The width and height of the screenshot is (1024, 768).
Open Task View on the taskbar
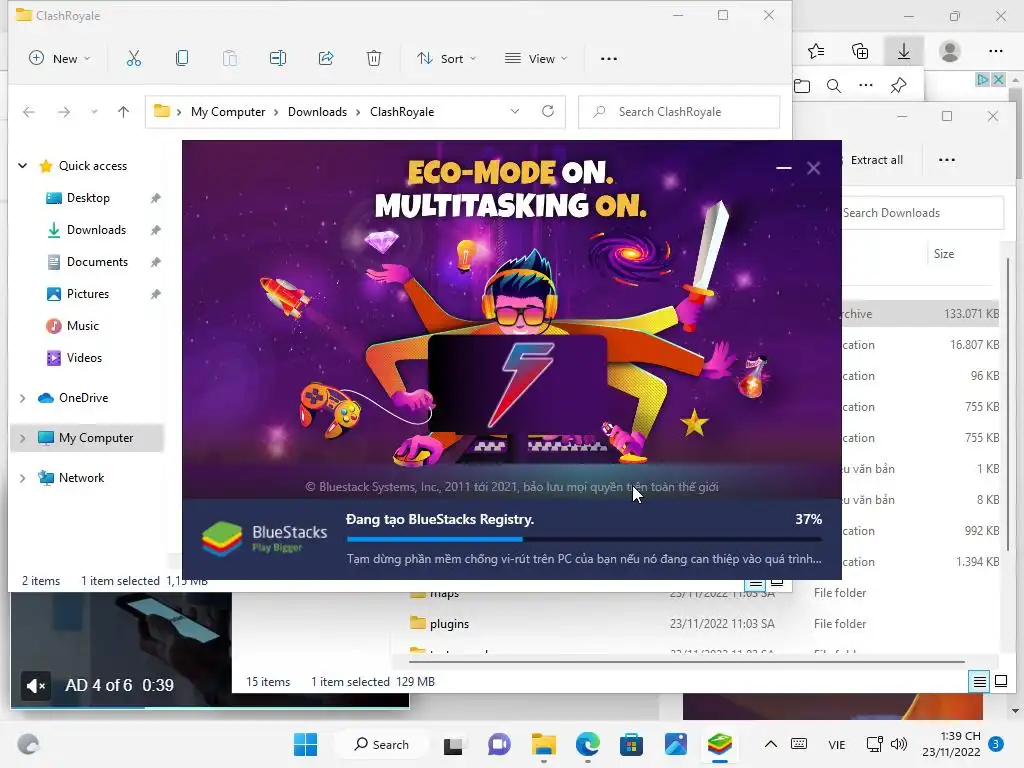[x=453, y=745]
